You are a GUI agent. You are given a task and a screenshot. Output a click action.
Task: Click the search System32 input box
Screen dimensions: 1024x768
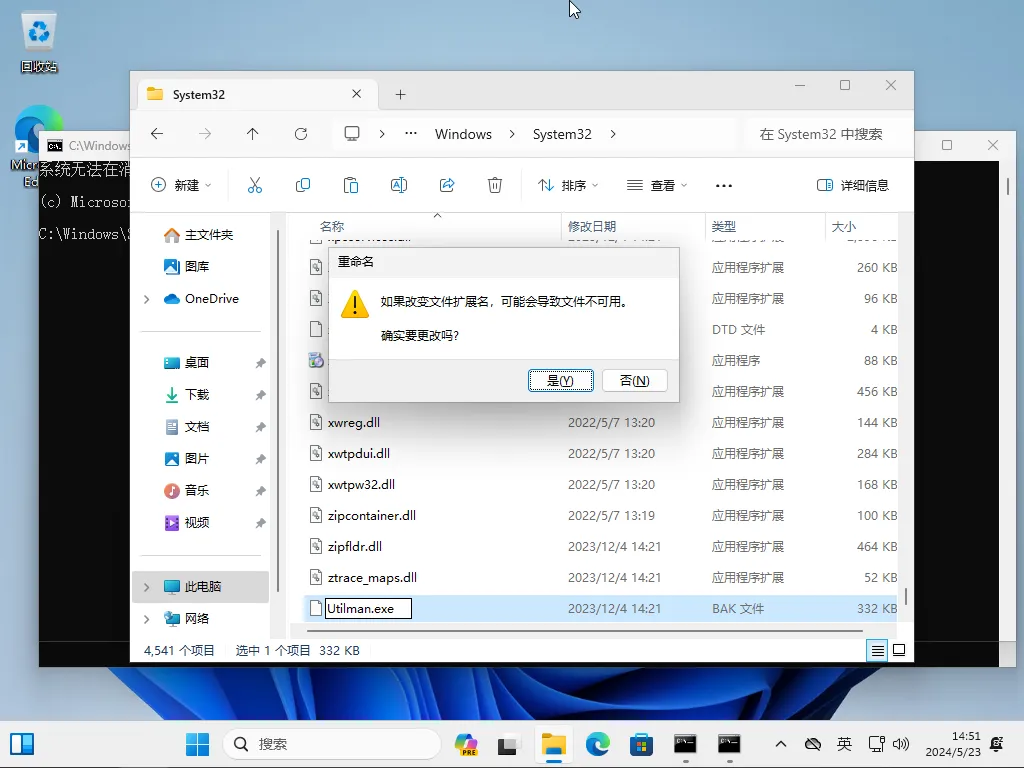click(x=827, y=134)
